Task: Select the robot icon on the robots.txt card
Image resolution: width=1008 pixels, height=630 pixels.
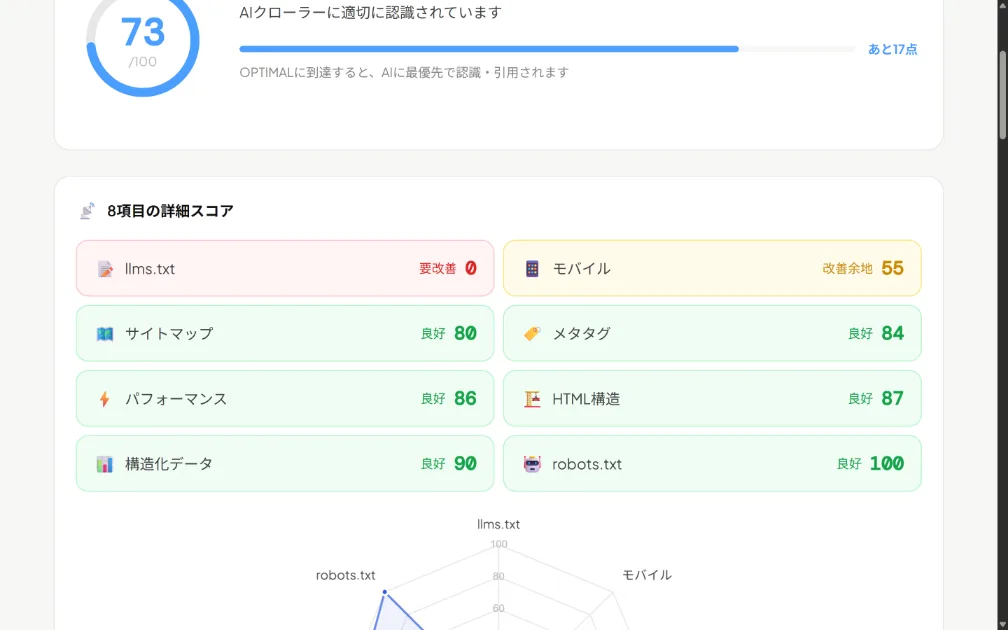Action: click(530, 463)
